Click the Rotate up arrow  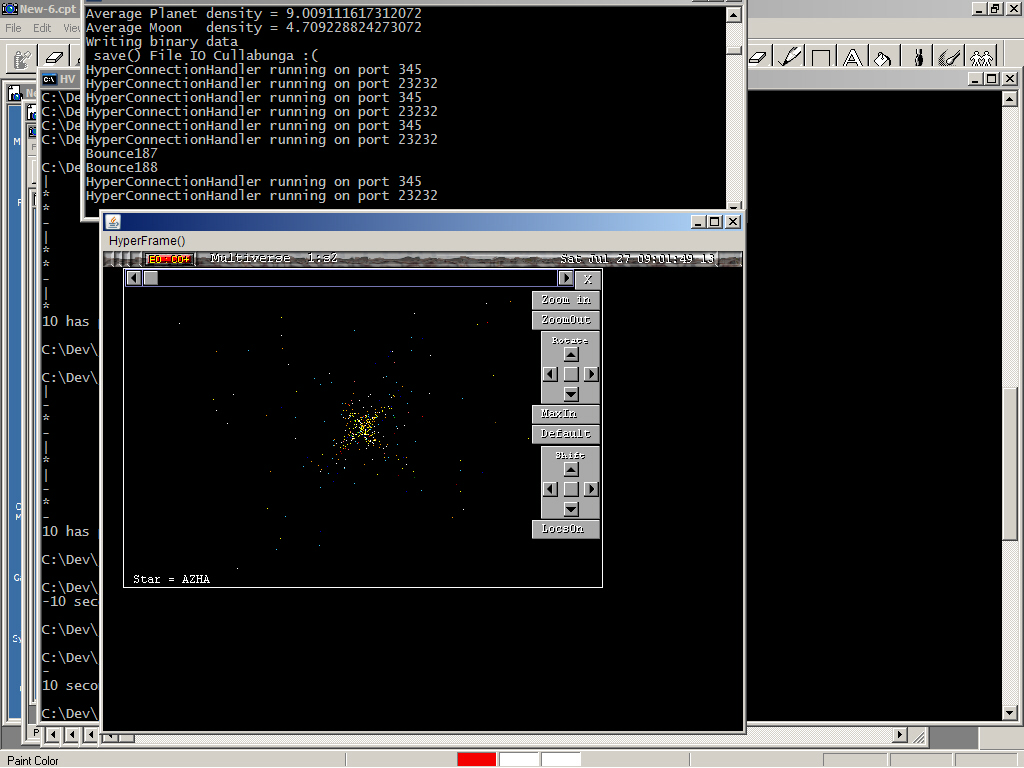click(571, 354)
